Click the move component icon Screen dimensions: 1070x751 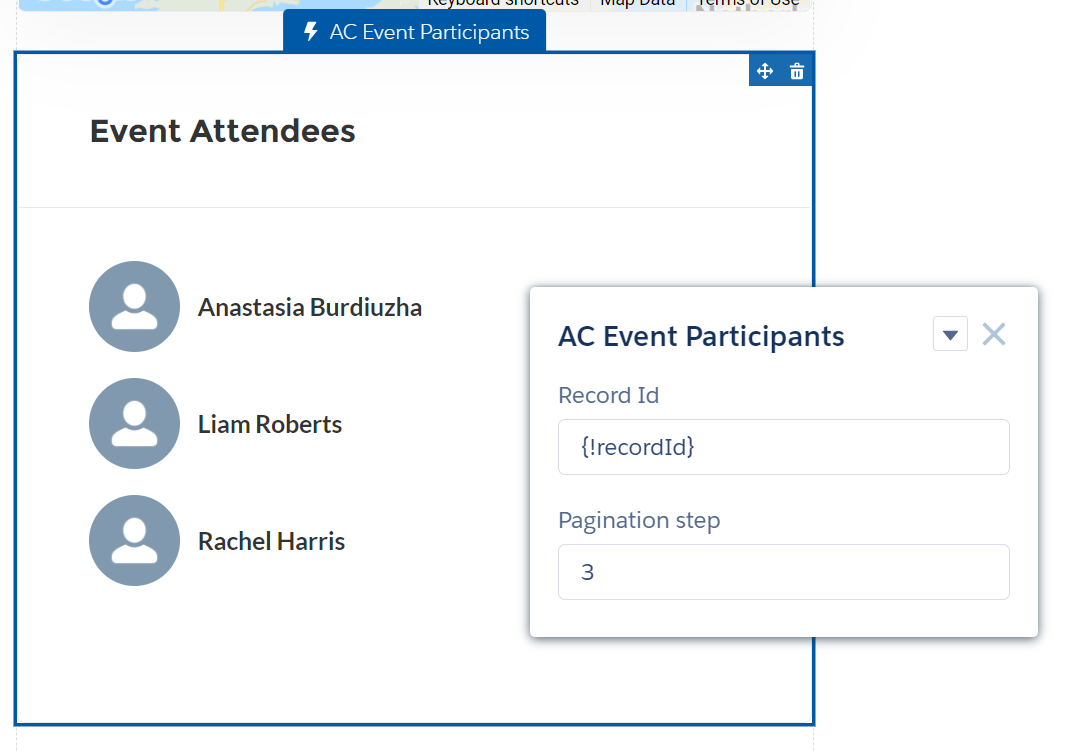pyautogui.click(x=764, y=71)
